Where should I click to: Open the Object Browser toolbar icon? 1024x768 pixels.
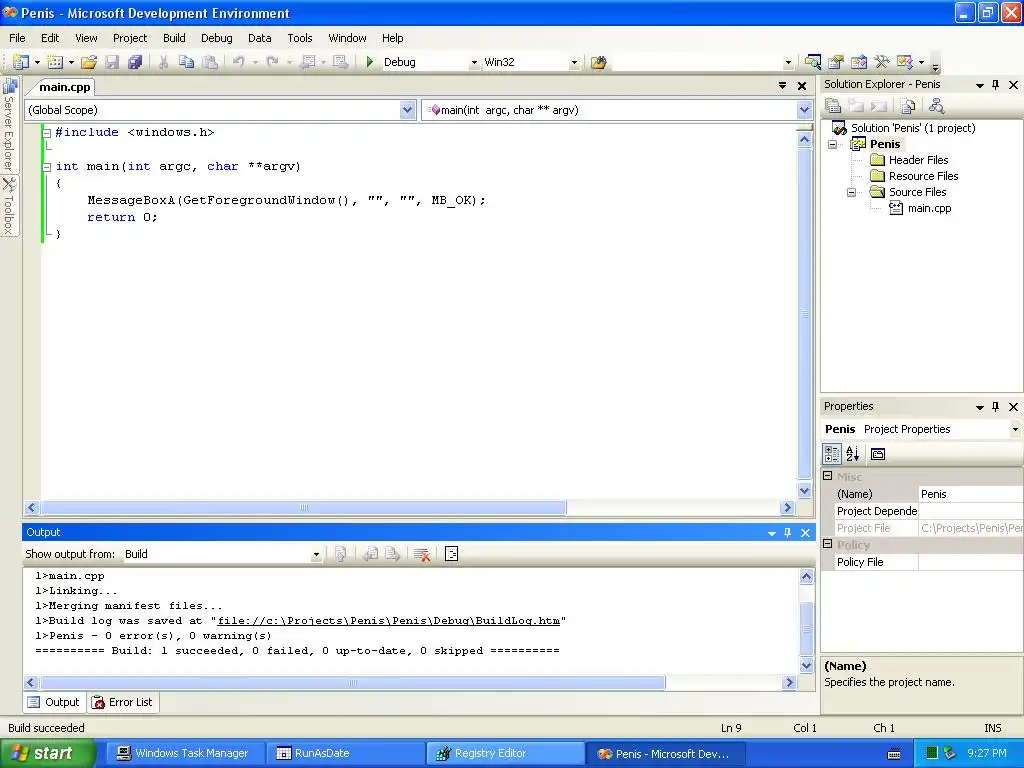tap(859, 62)
